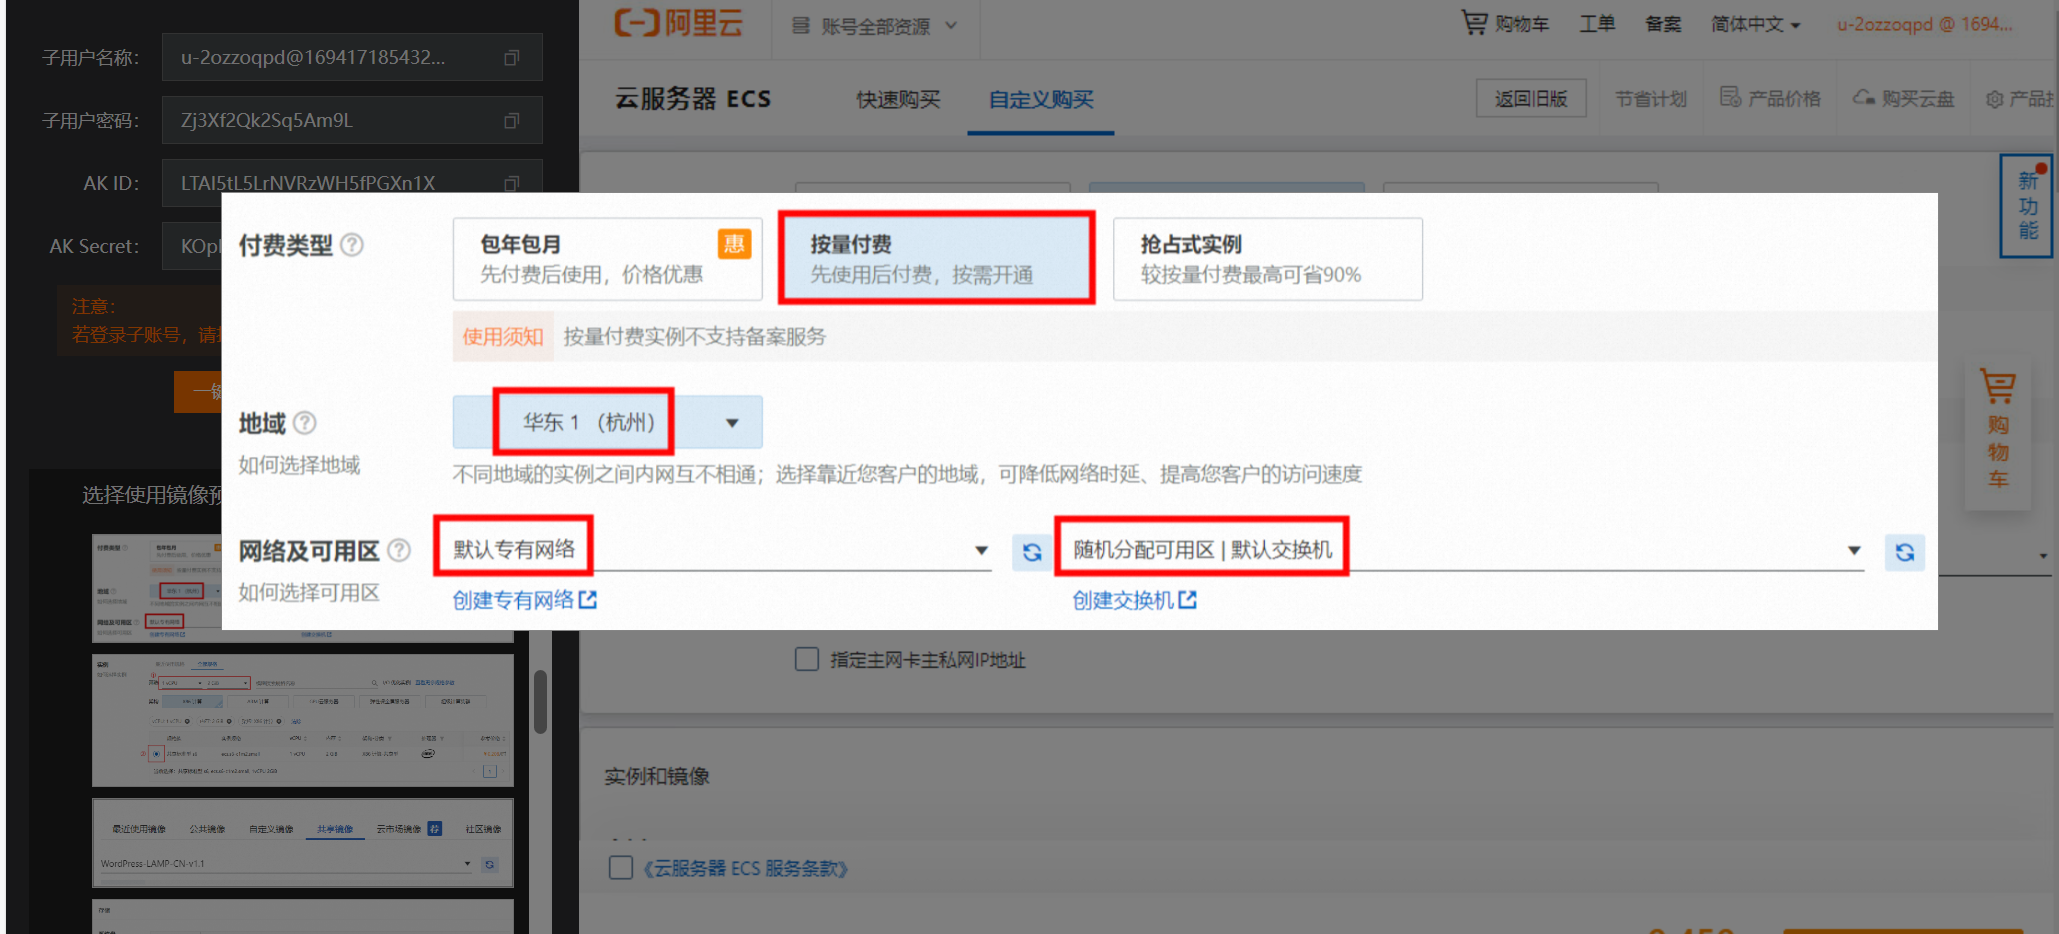Screen dimensions: 2059x934
Task: Open the 创建交换机 link
Action: (1134, 600)
